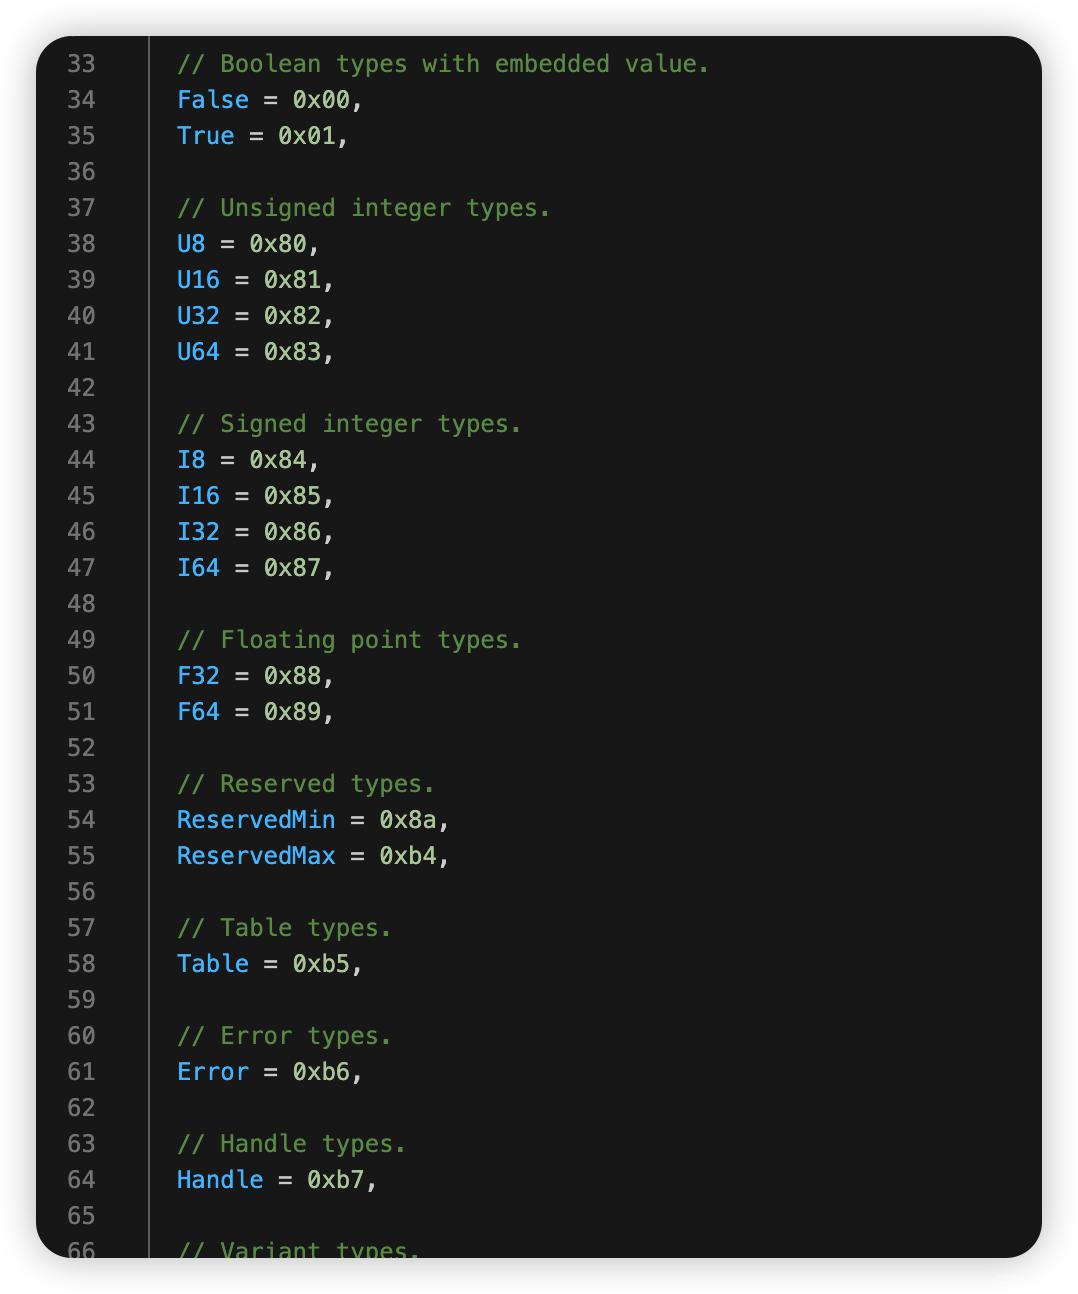Click the value 0x87 on line 47
The height and width of the screenshot is (1294, 1078).
pos(292,568)
